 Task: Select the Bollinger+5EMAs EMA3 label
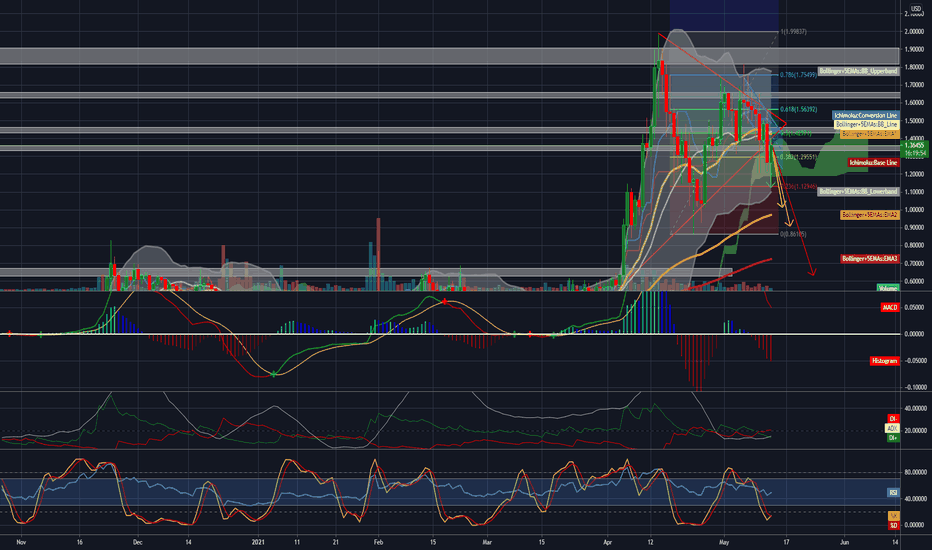point(869,259)
